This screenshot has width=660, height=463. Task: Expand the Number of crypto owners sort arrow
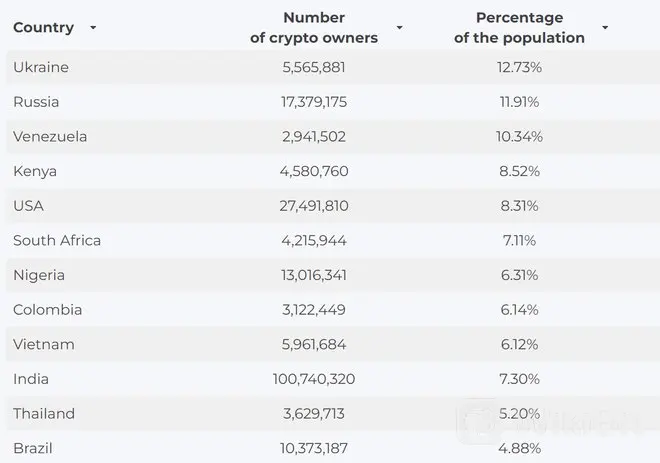(x=399, y=28)
